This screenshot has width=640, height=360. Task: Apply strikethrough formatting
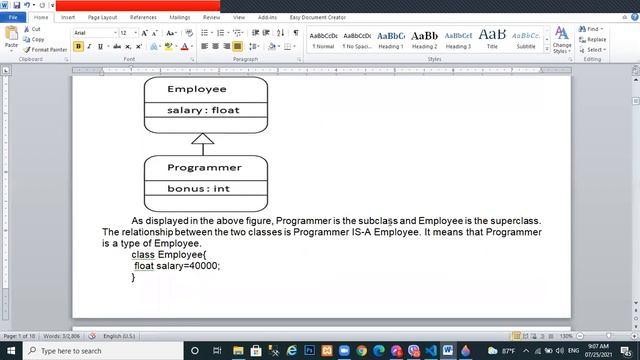coord(117,47)
